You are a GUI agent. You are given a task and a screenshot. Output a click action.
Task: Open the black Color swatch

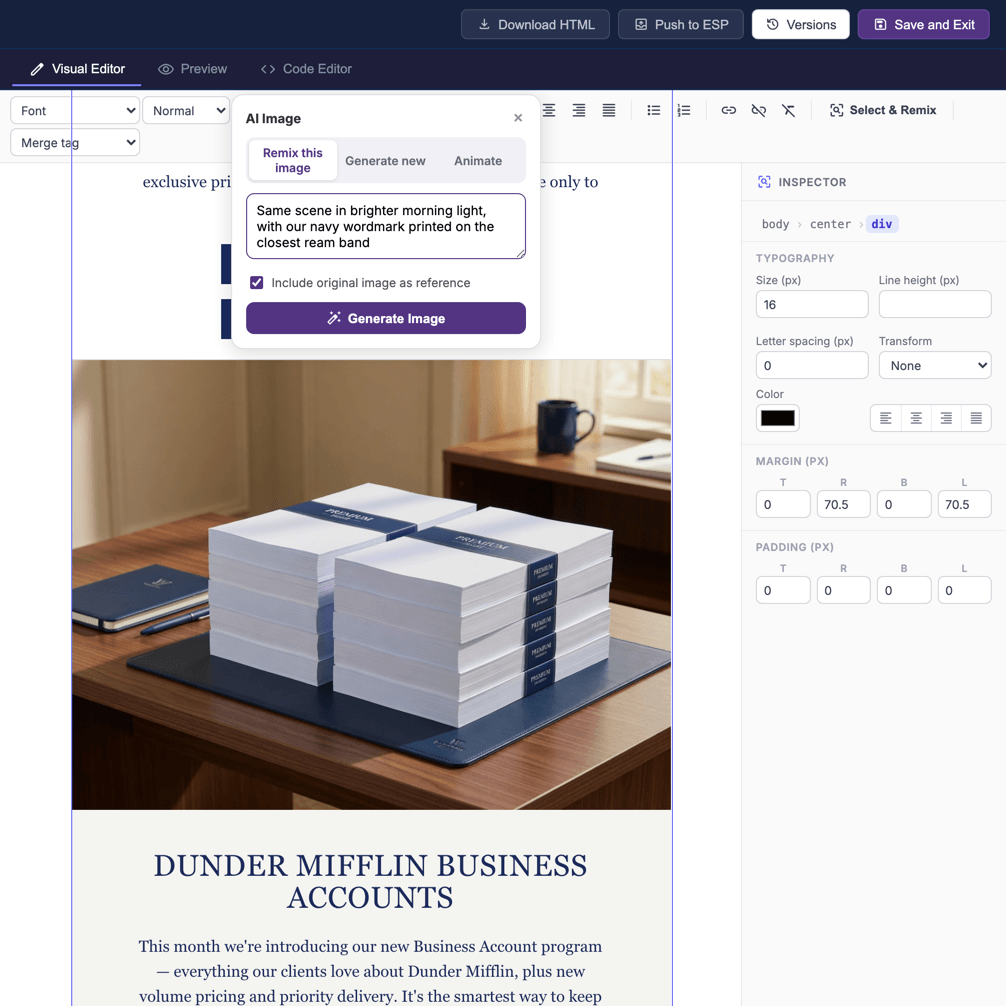(x=778, y=418)
